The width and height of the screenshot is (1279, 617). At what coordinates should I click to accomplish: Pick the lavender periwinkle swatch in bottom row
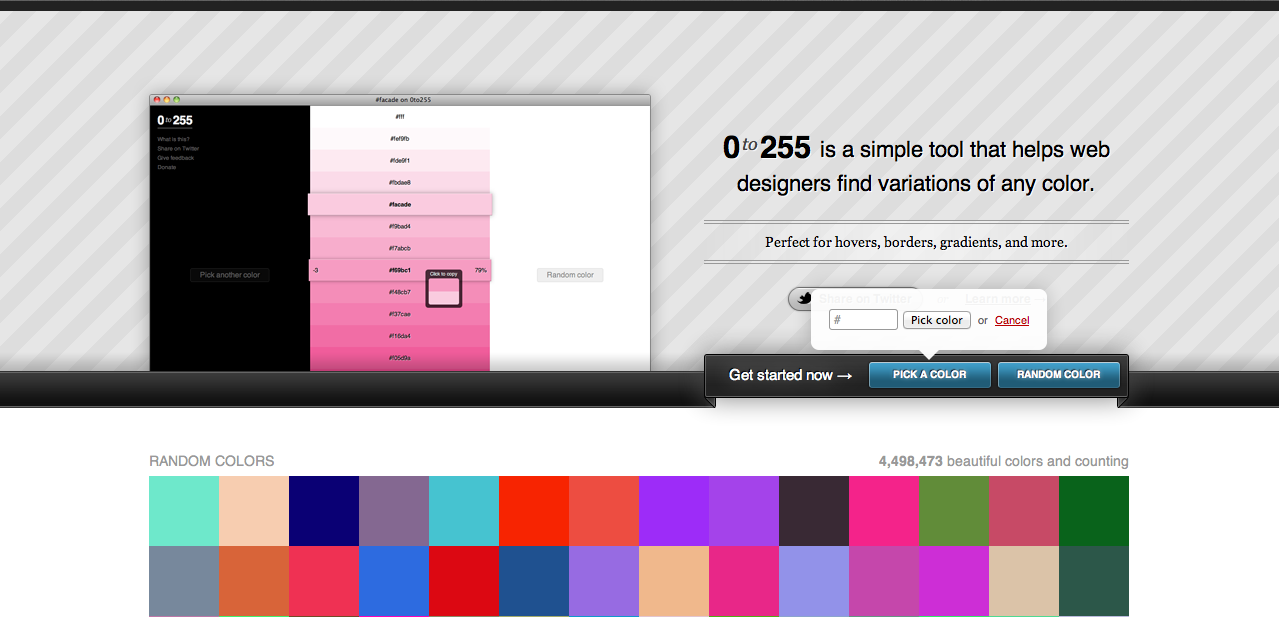pos(814,581)
